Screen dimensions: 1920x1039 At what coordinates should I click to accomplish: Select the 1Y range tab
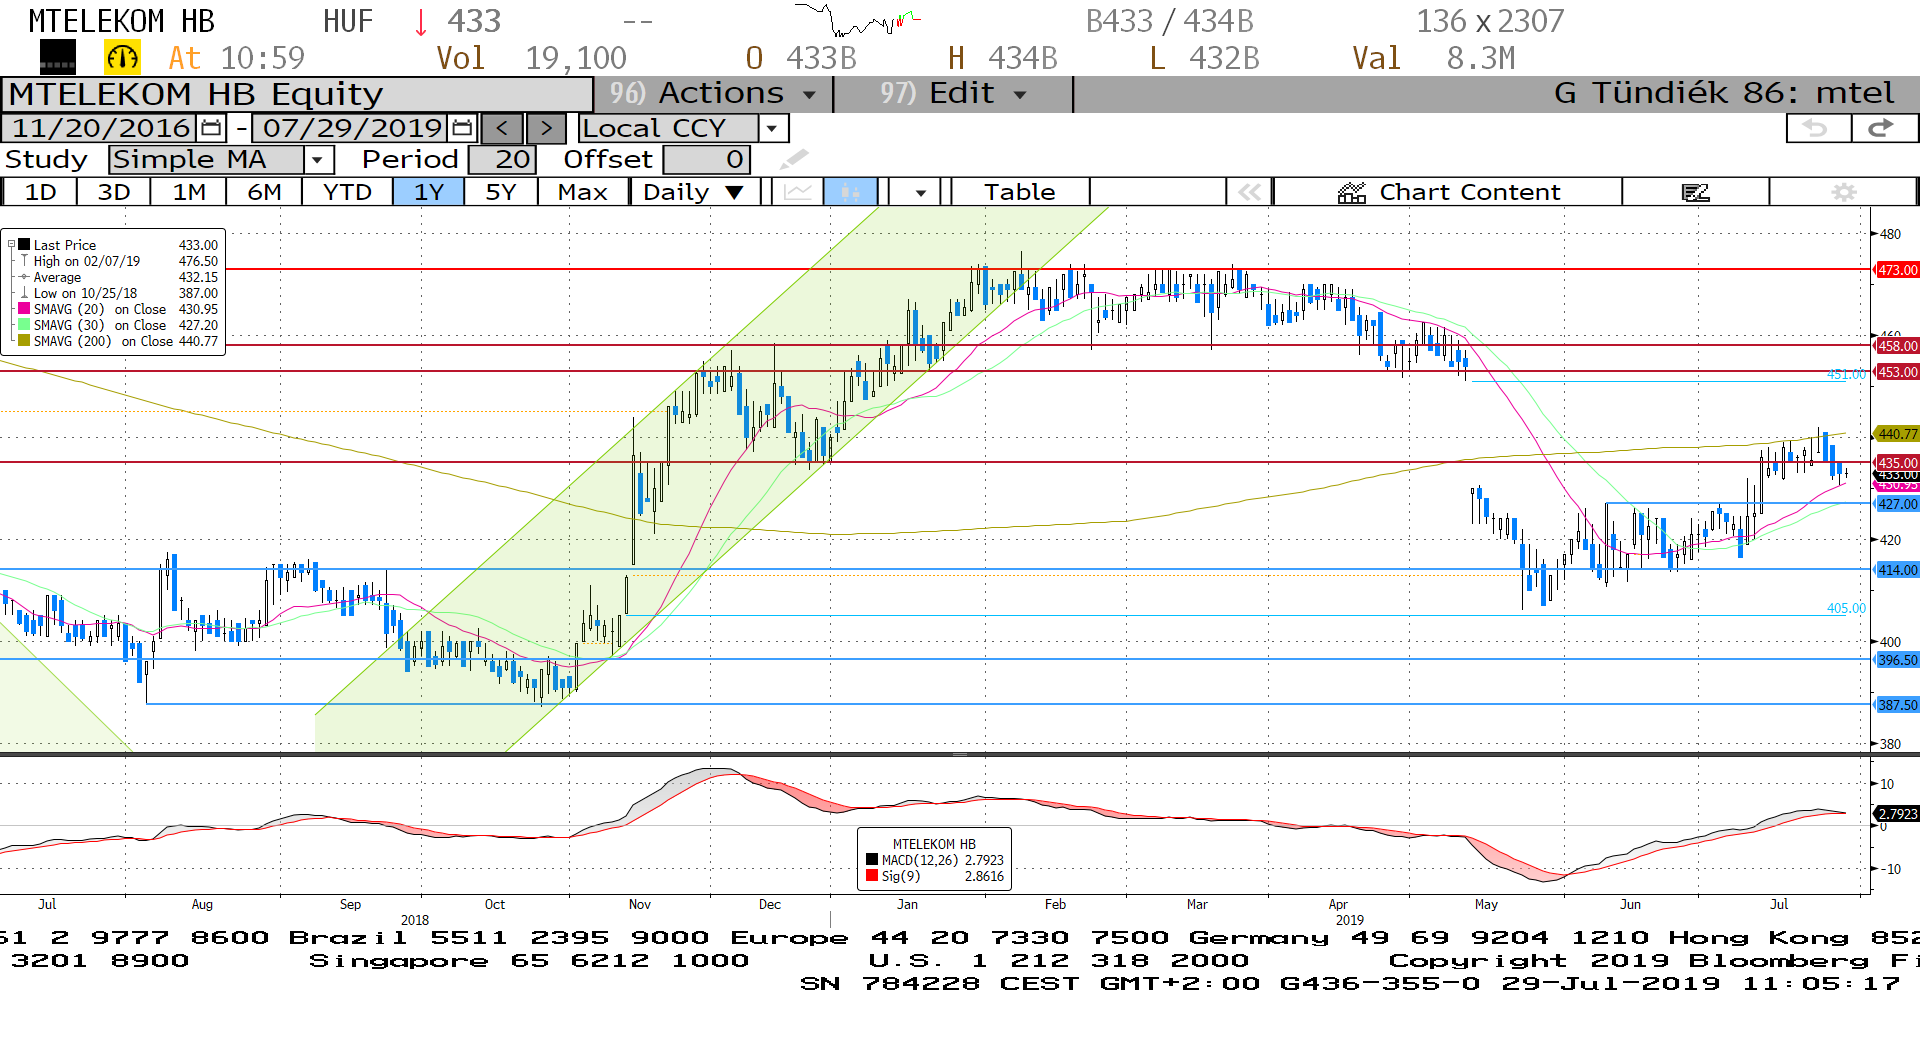coord(428,192)
